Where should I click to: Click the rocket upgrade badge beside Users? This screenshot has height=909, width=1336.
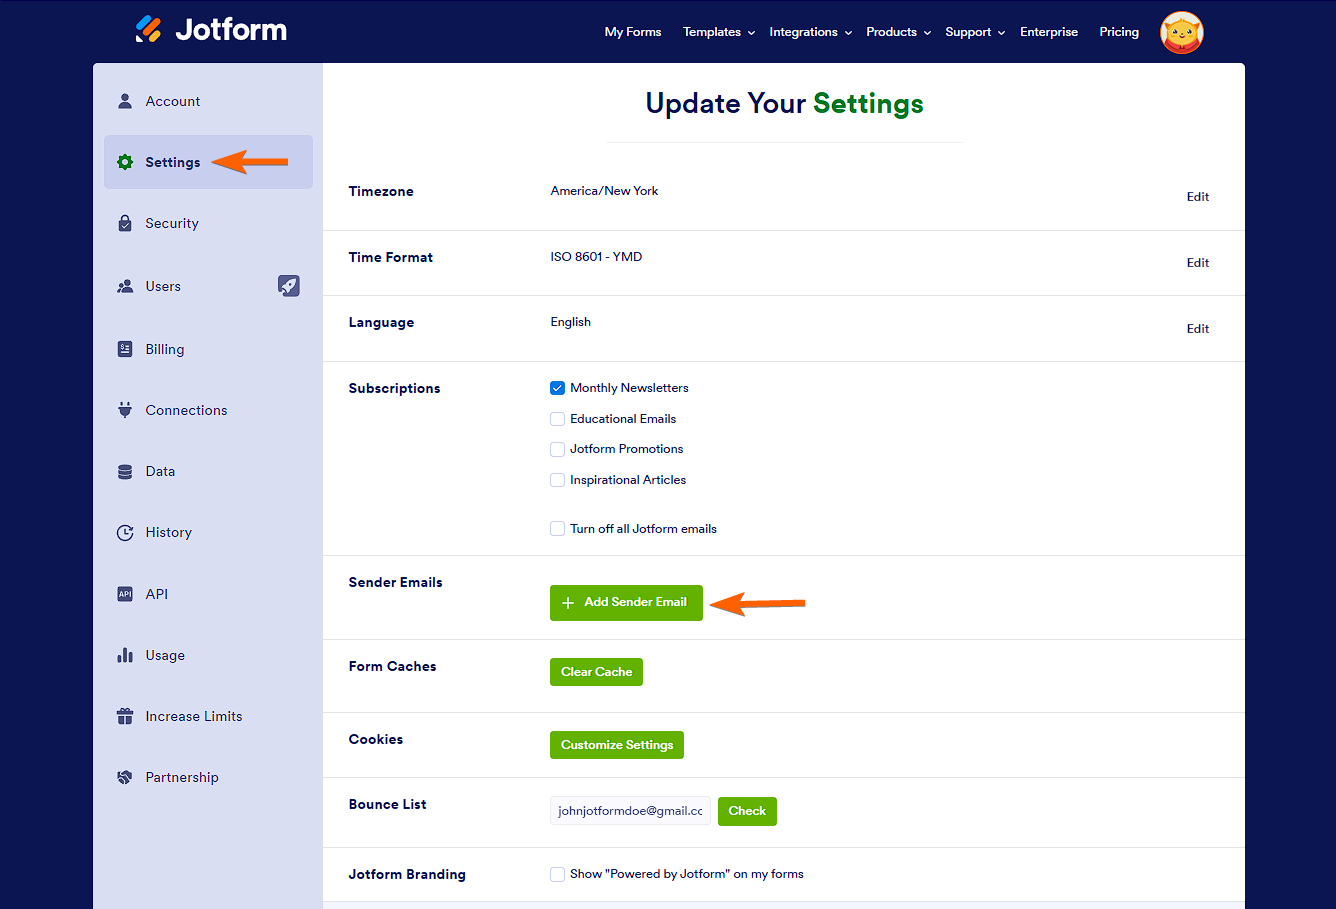click(x=289, y=286)
